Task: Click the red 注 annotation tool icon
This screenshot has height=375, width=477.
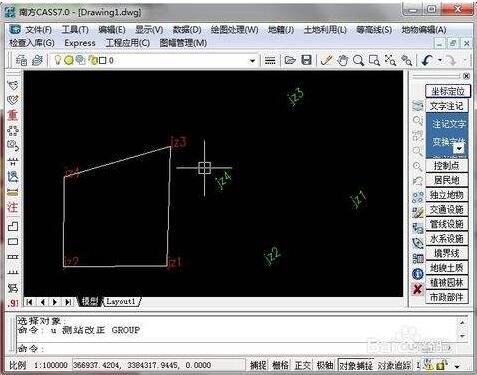Action: pos(13,207)
